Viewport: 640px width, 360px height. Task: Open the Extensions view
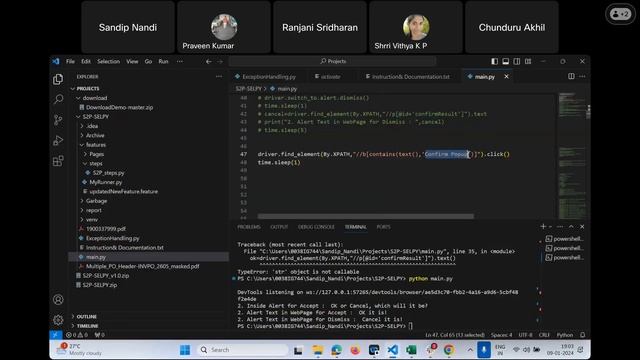pyautogui.click(x=58, y=161)
